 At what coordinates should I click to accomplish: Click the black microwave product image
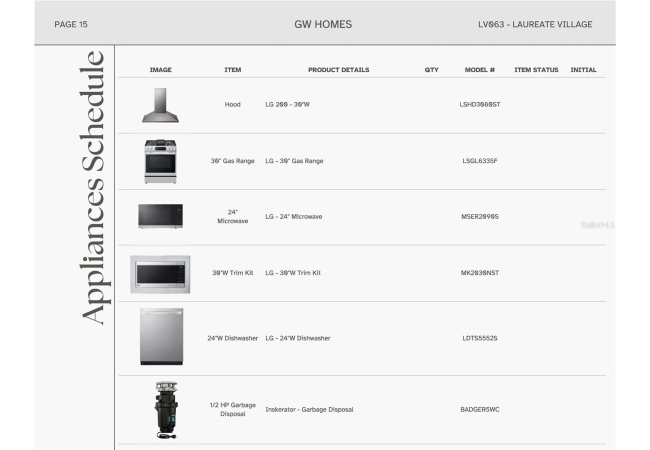[x=161, y=216]
